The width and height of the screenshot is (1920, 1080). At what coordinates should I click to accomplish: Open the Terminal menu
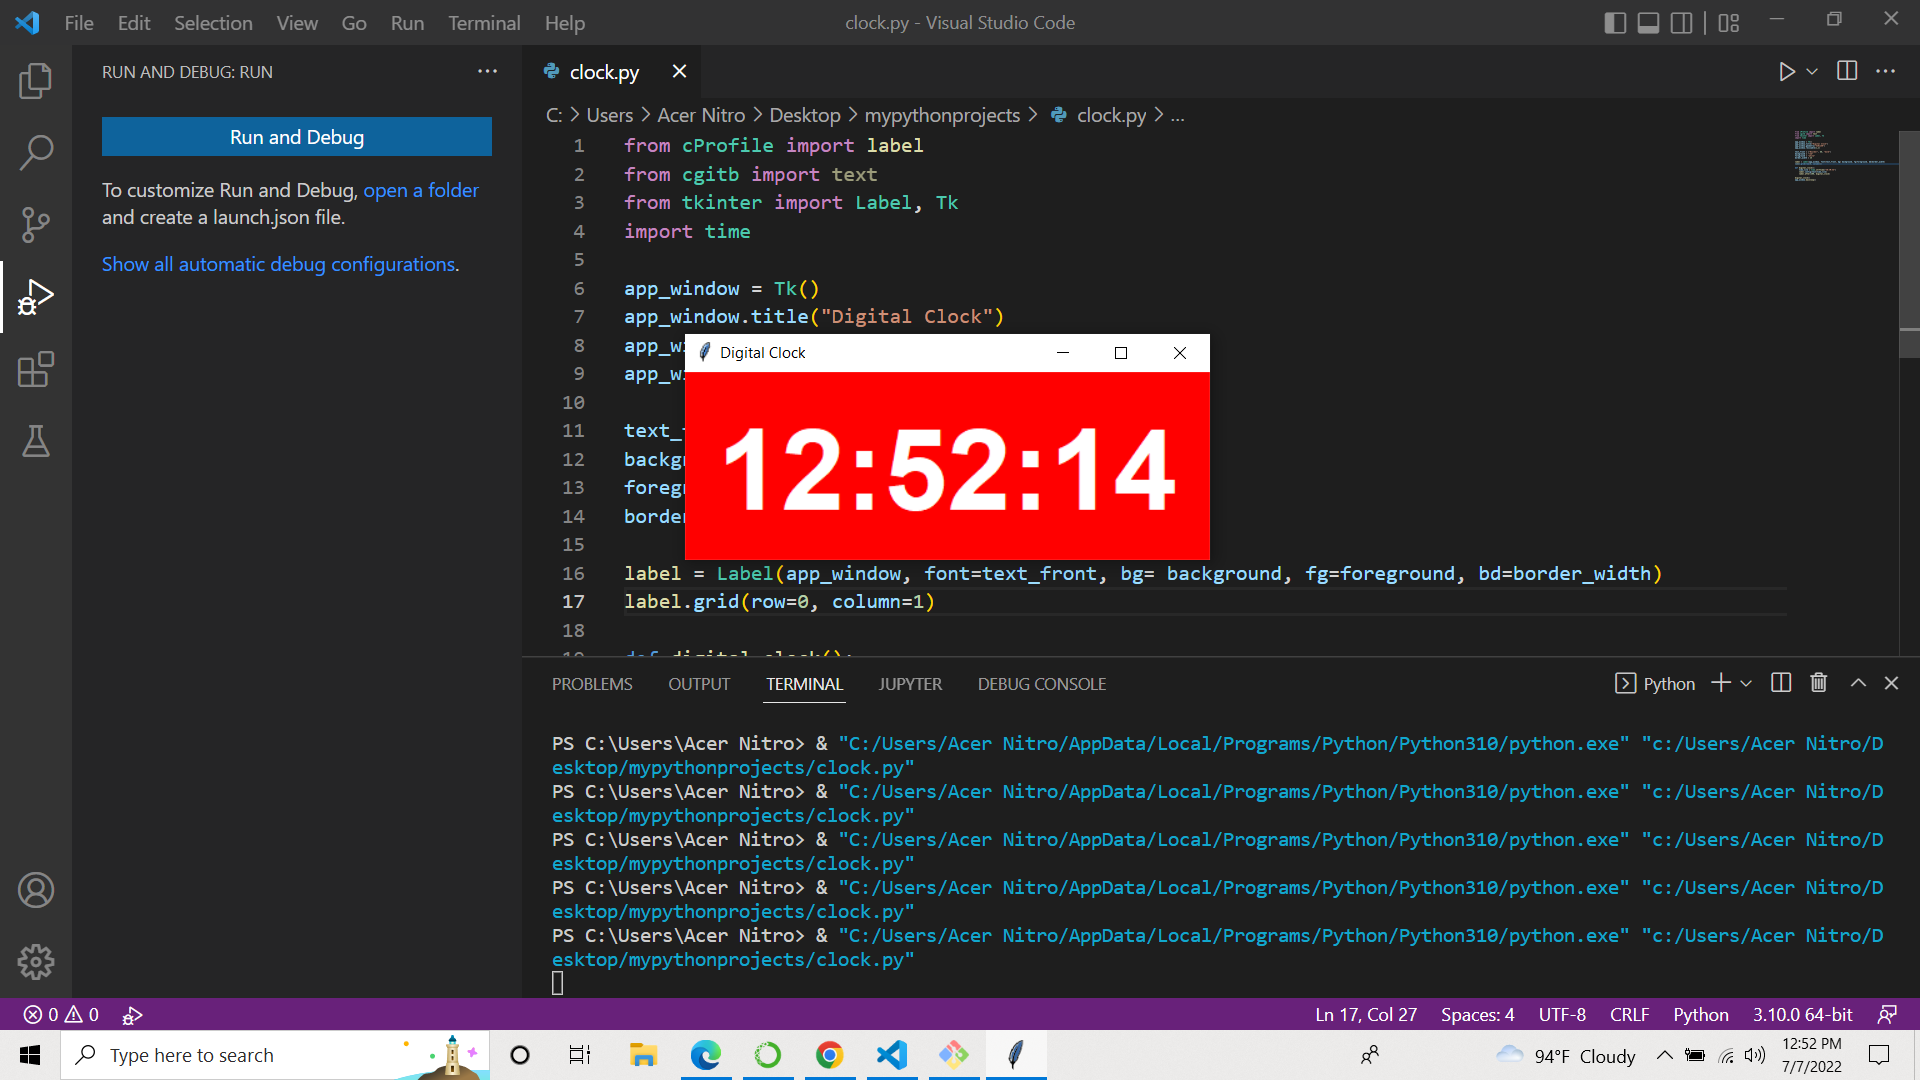click(x=484, y=22)
